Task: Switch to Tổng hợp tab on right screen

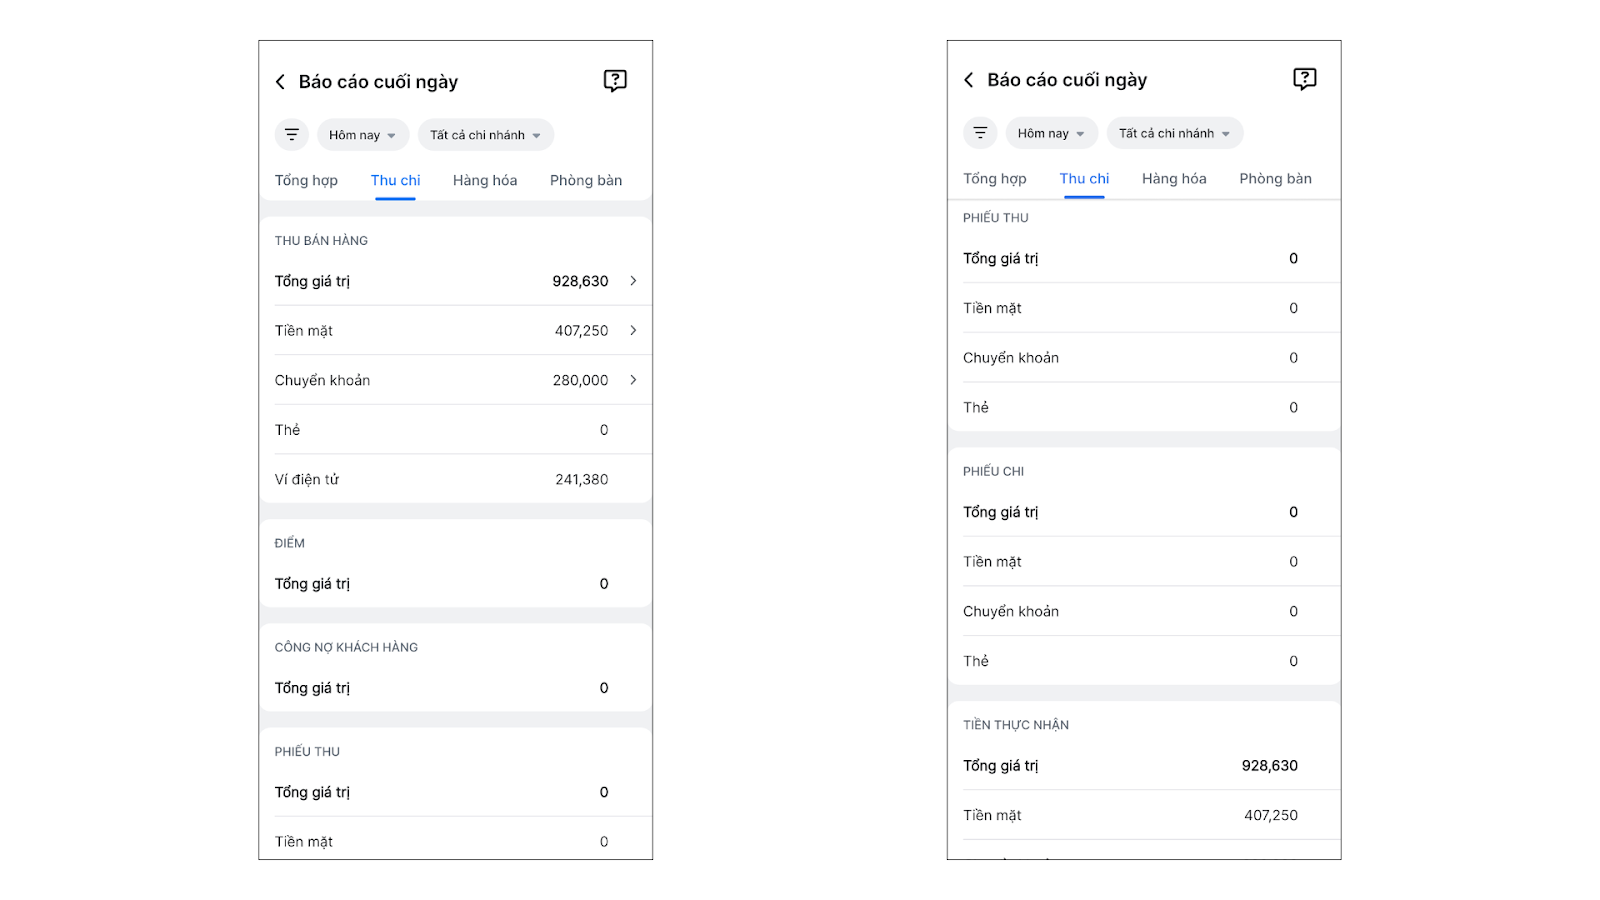Action: 995,178
